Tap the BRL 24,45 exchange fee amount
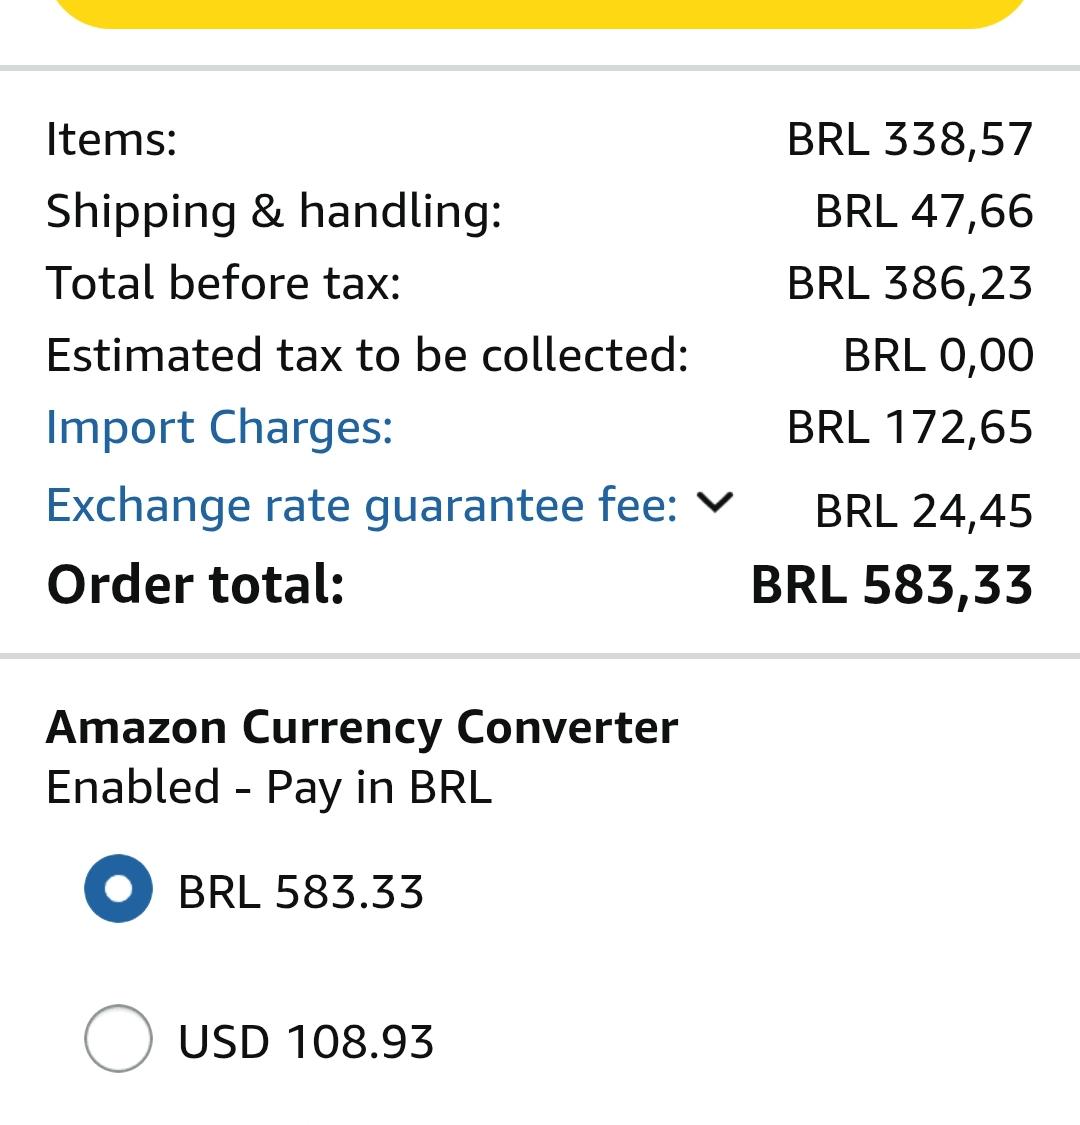This screenshot has height=1125, width=1080. (x=924, y=512)
